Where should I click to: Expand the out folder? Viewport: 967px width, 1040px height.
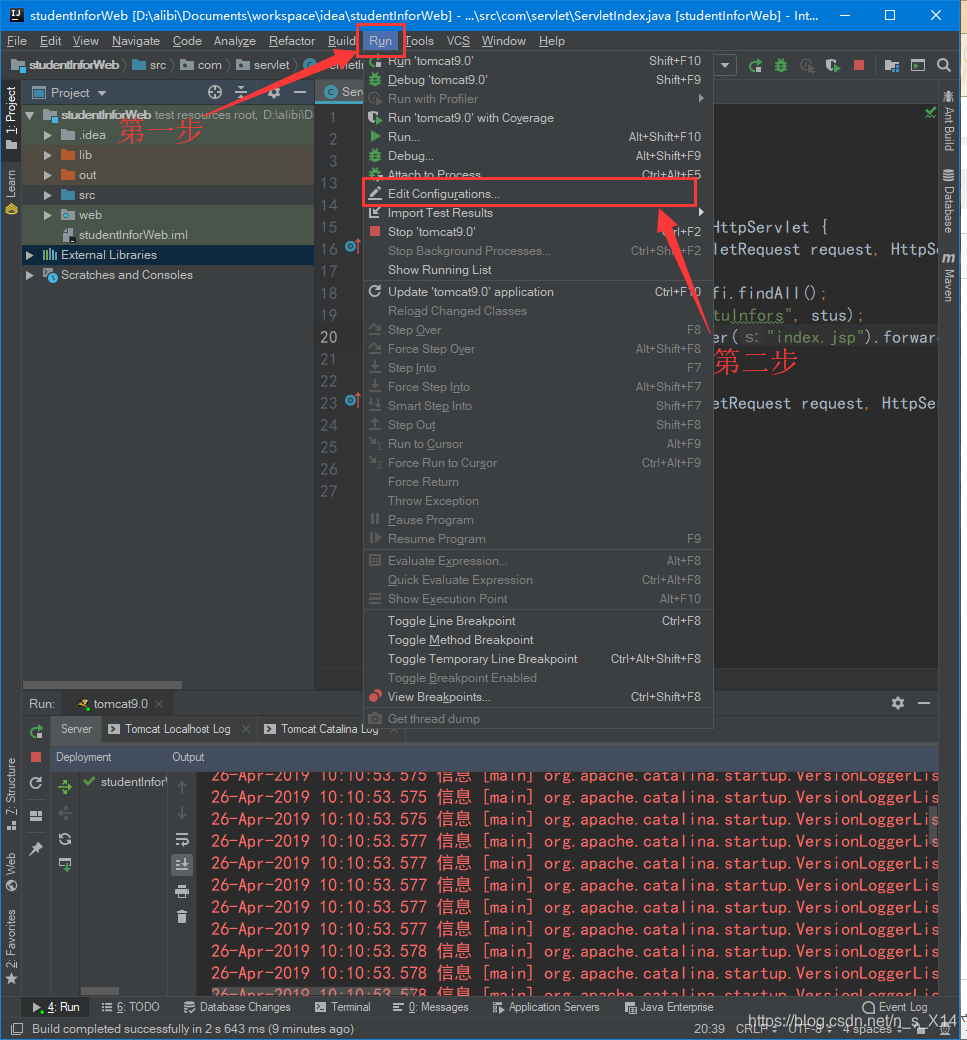(47, 175)
